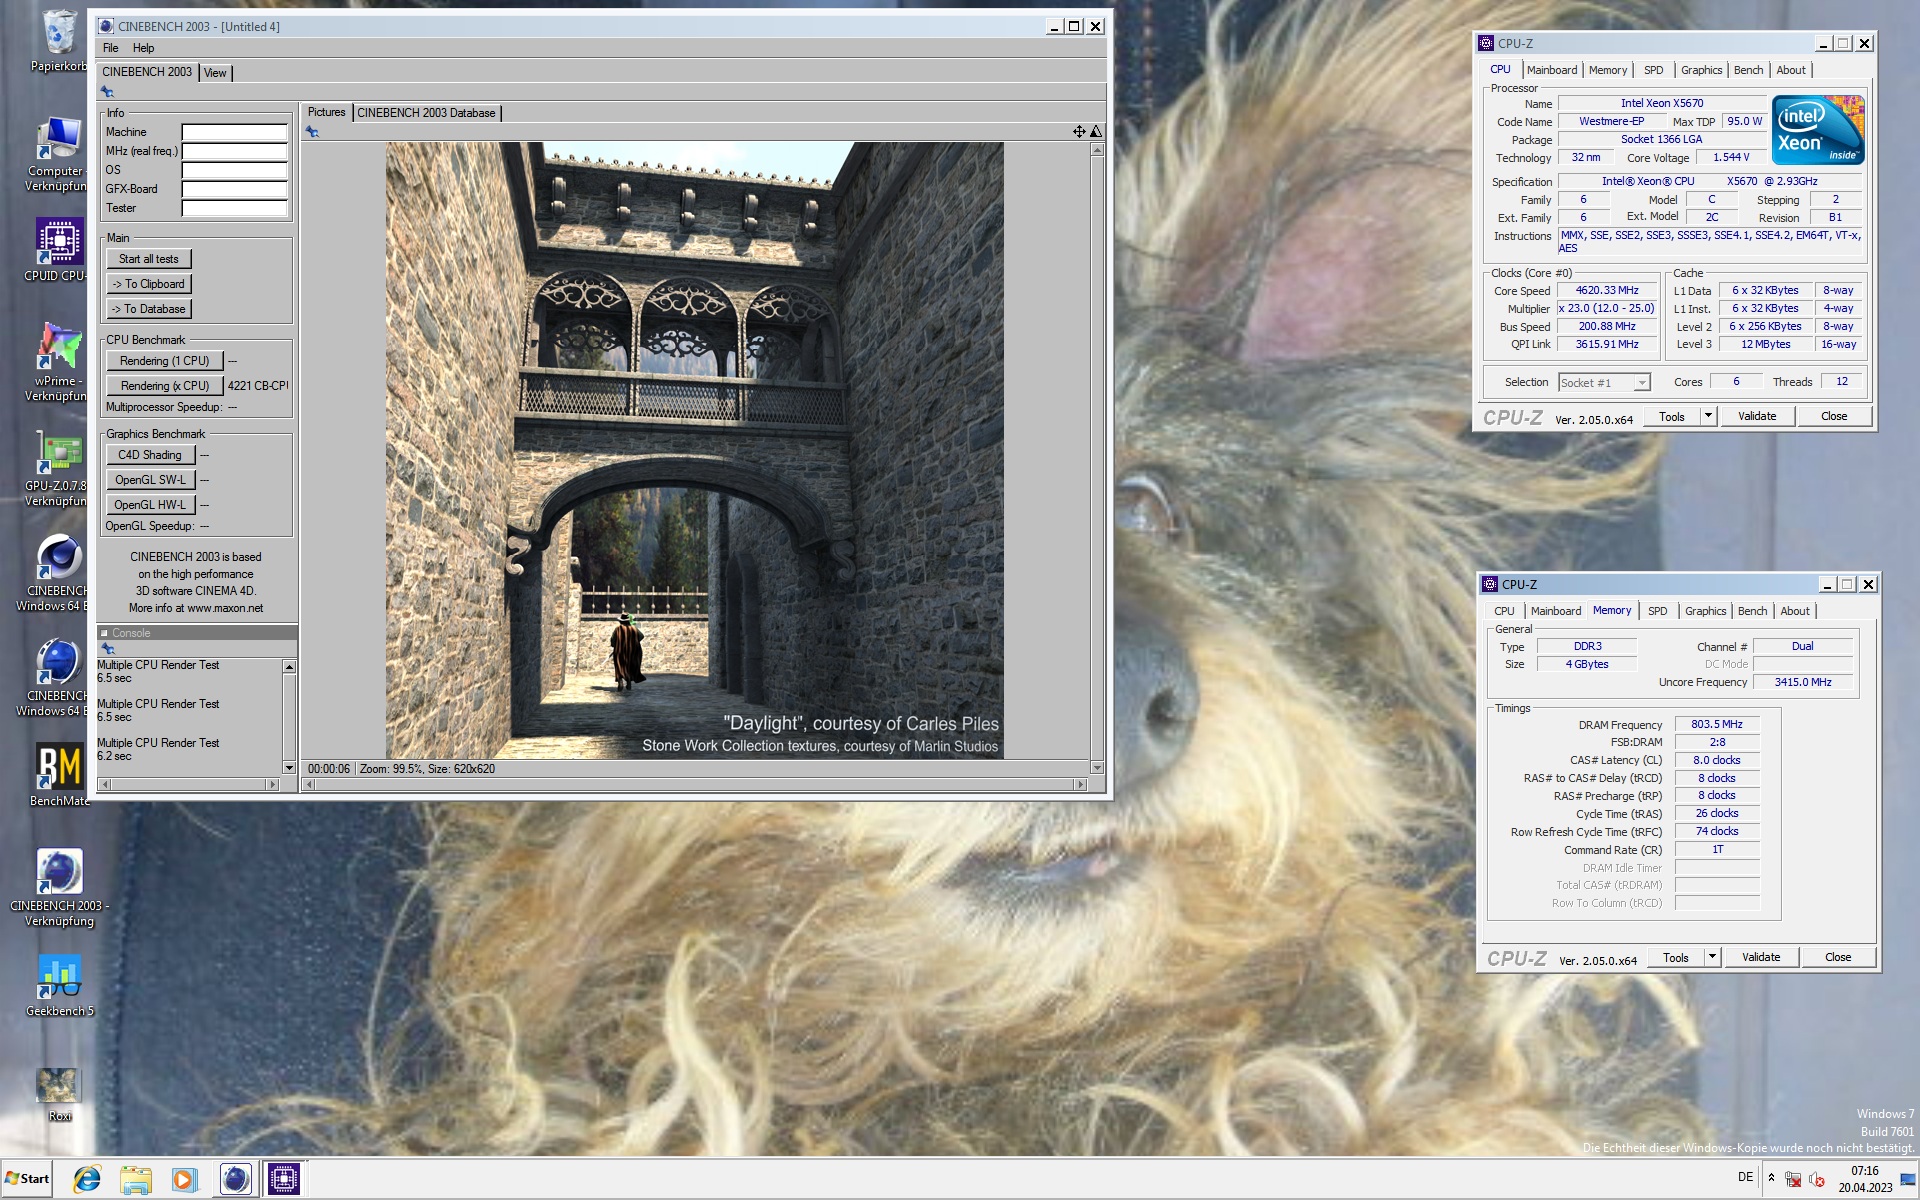Launch Geekbench 5 from the desktop
The image size is (1920, 1200).
(x=59, y=985)
